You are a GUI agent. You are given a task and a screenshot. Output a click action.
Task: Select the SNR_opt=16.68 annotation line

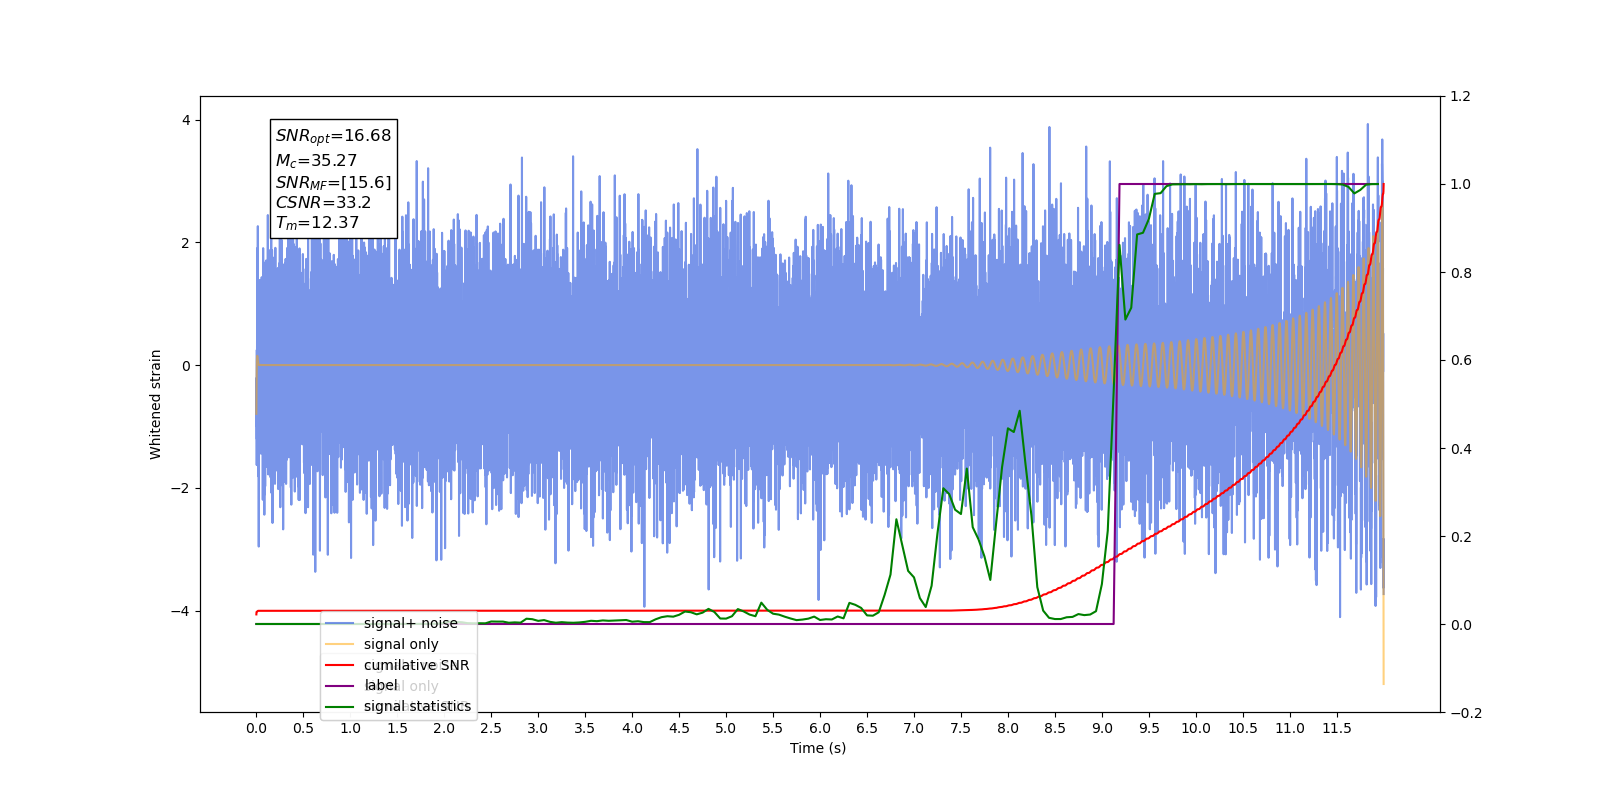(333, 136)
